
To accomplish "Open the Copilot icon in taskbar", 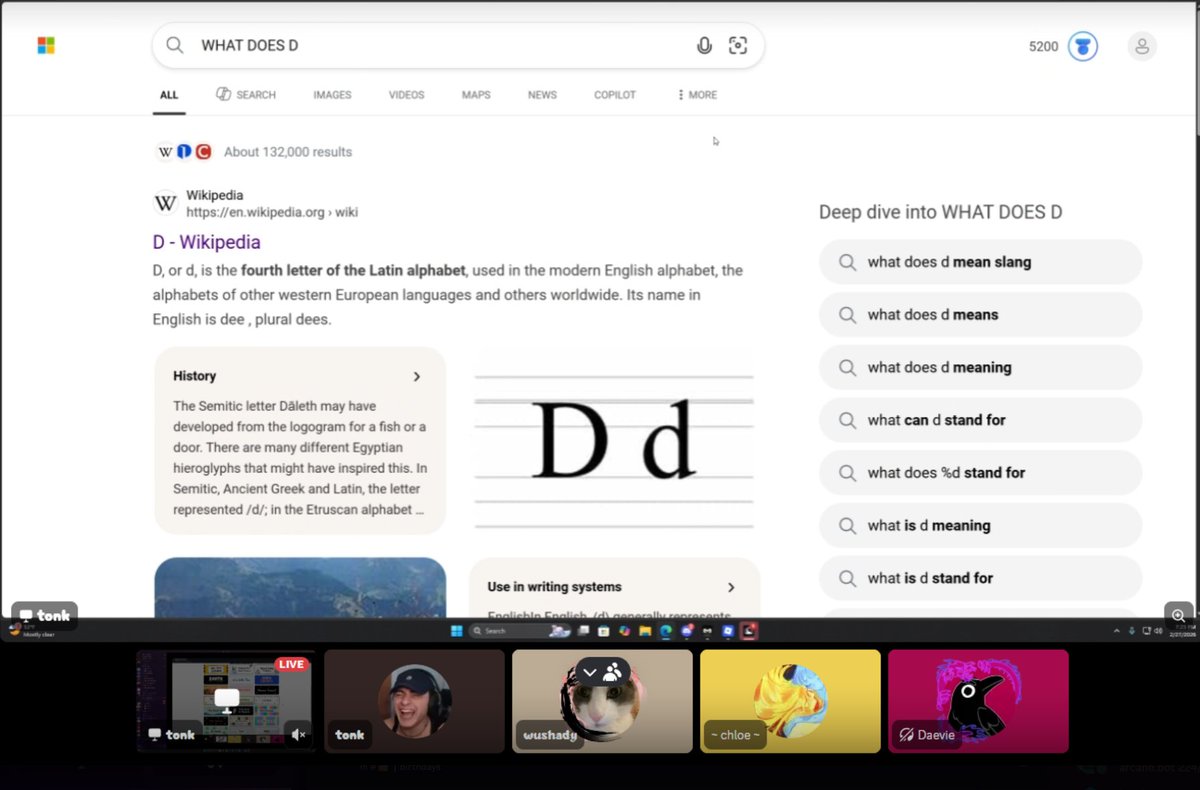I will (625, 631).
